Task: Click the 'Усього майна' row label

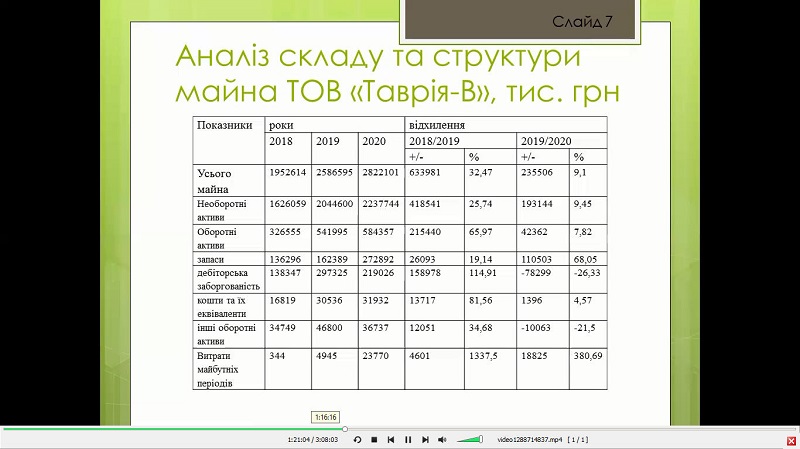Action: coord(214,181)
